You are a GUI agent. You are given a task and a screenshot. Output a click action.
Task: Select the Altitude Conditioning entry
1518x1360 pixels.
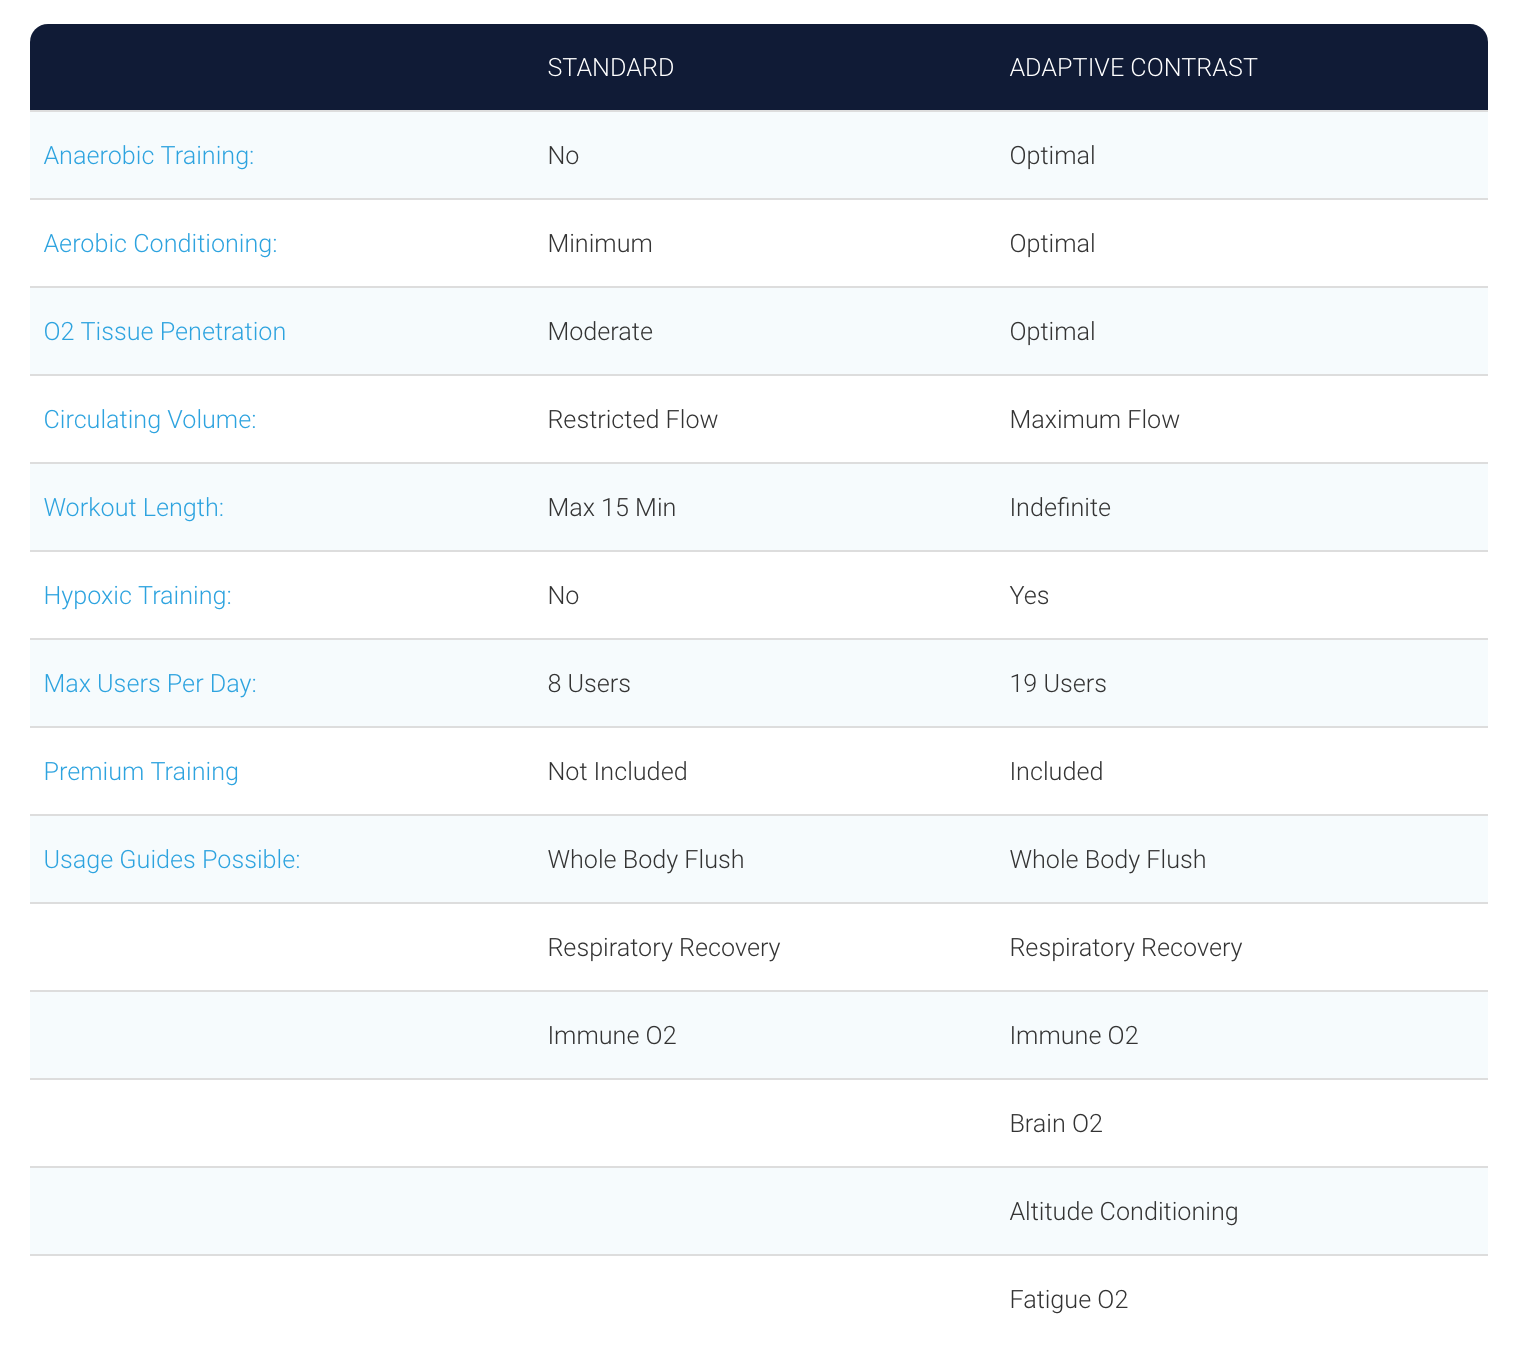click(x=1123, y=1212)
